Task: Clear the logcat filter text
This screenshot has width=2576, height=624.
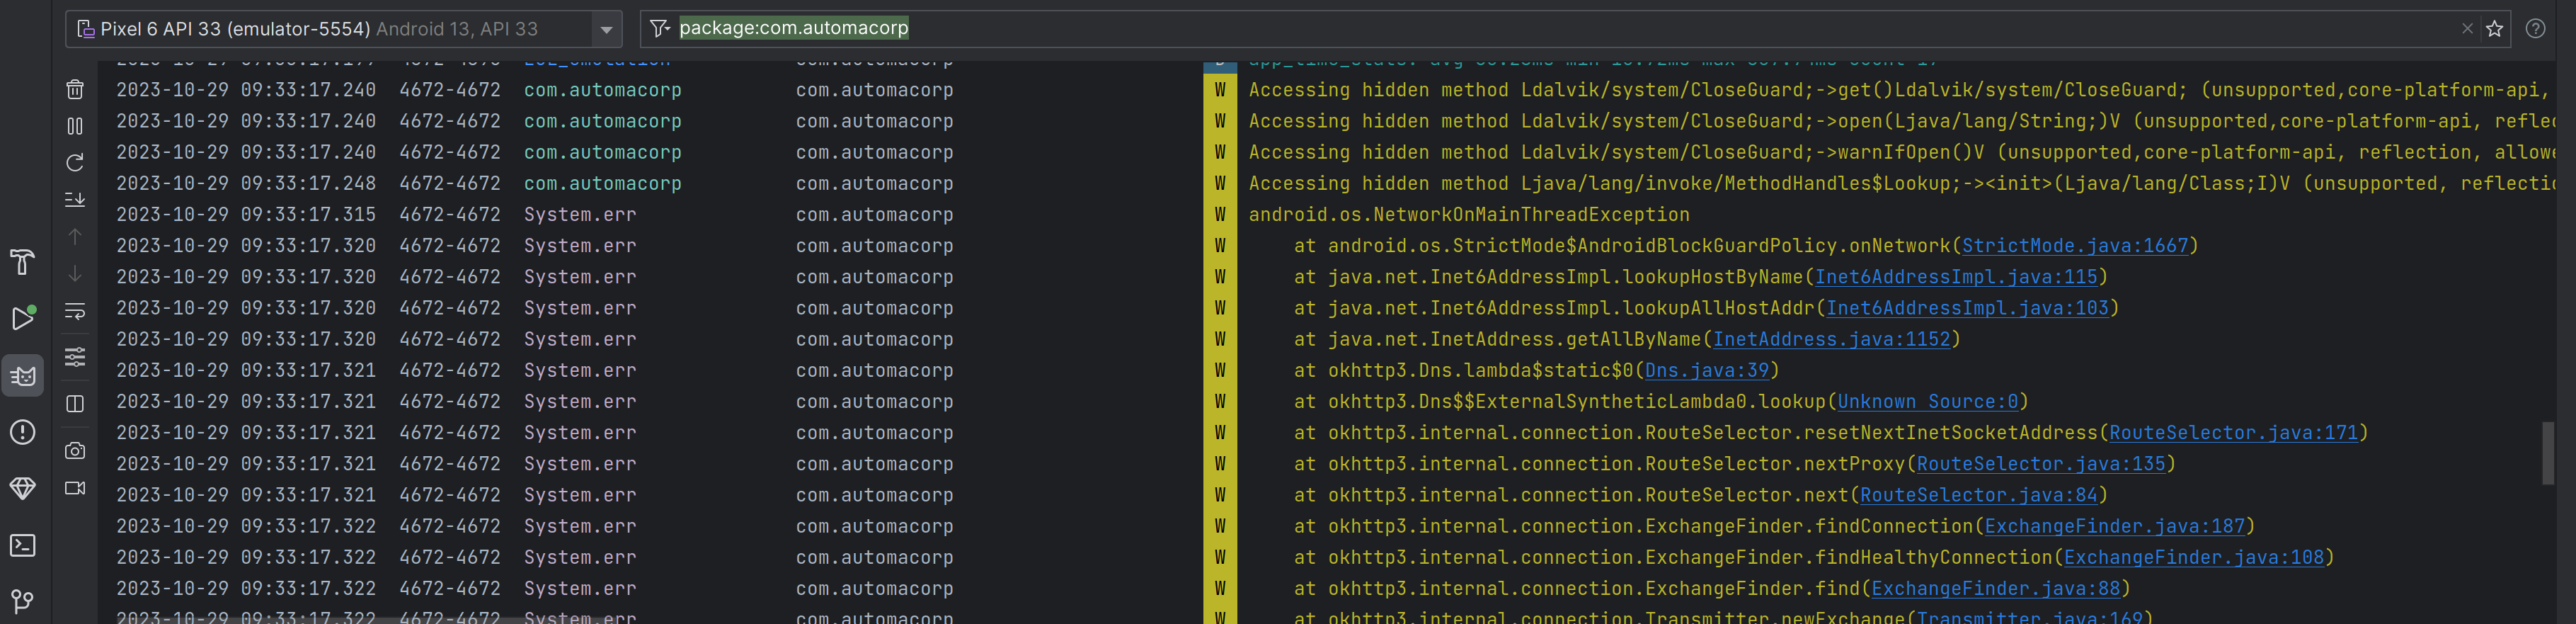Action: coord(2467,29)
